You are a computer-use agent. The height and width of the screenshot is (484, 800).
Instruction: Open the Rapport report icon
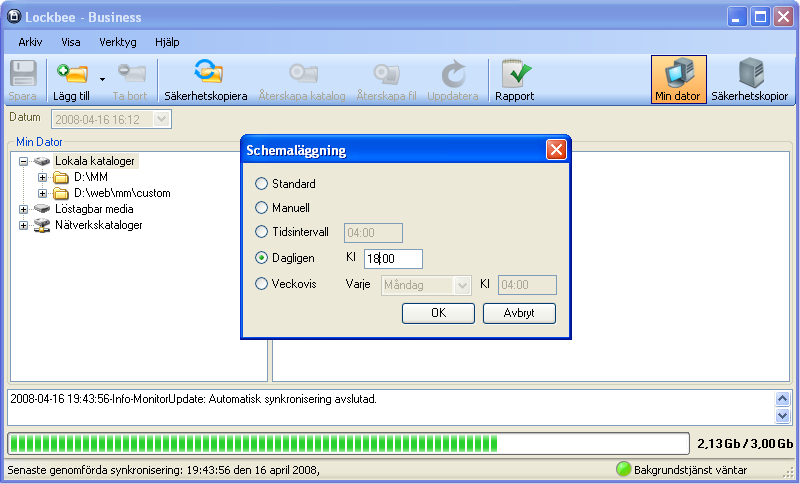515,74
